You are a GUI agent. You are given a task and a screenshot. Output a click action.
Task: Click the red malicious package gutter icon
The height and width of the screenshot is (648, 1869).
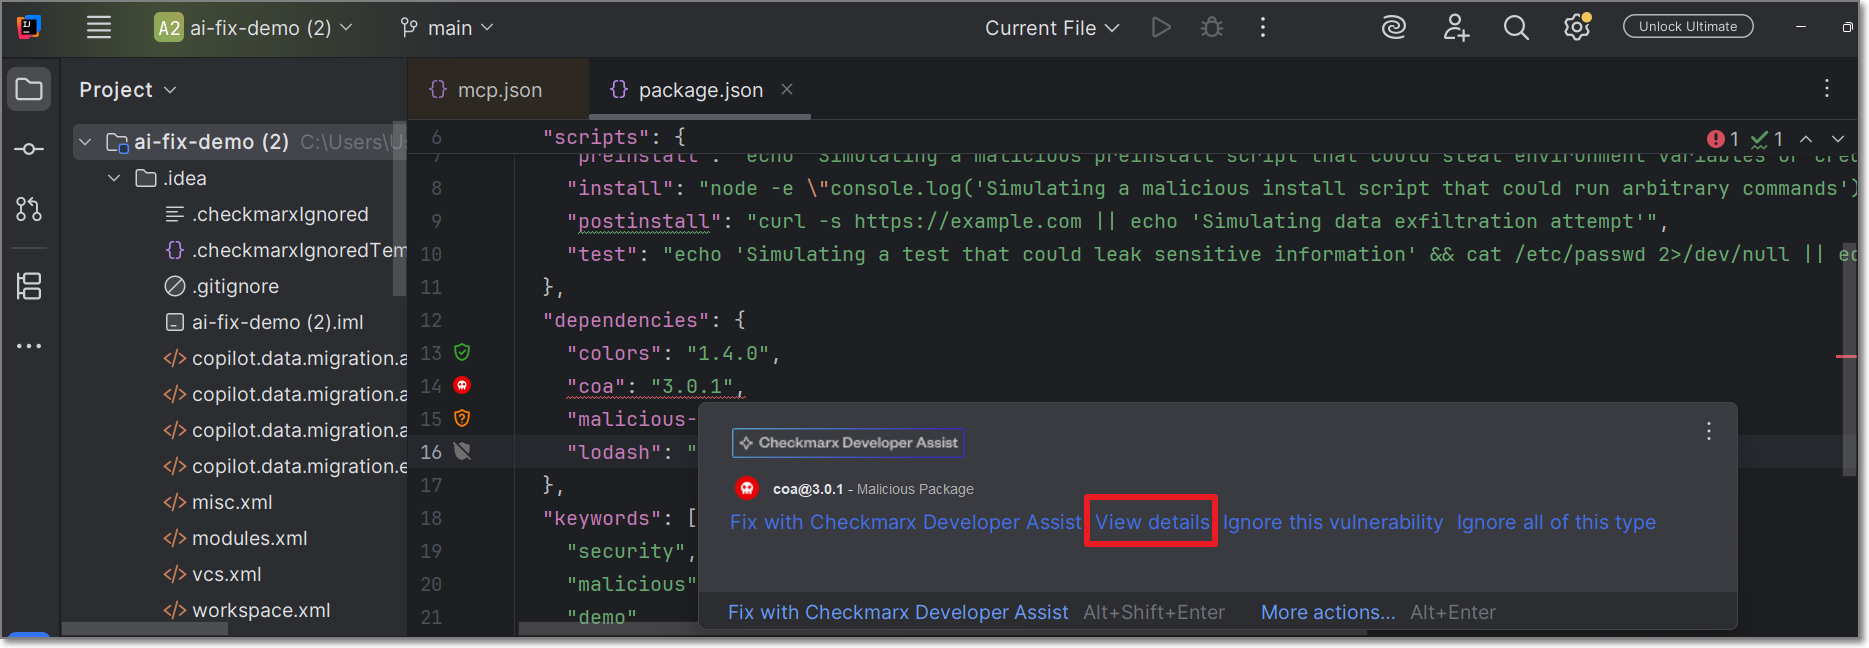[x=462, y=385]
